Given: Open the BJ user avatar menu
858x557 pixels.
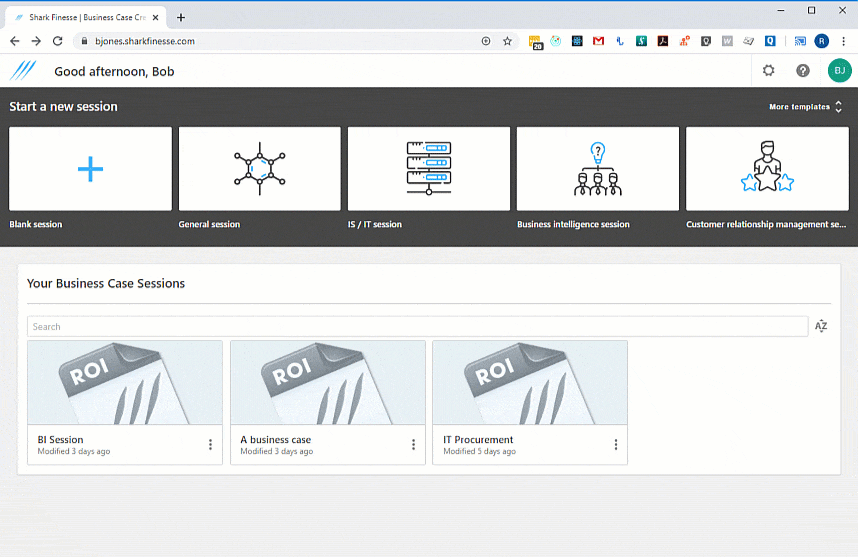Looking at the screenshot, I should [839, 71].
